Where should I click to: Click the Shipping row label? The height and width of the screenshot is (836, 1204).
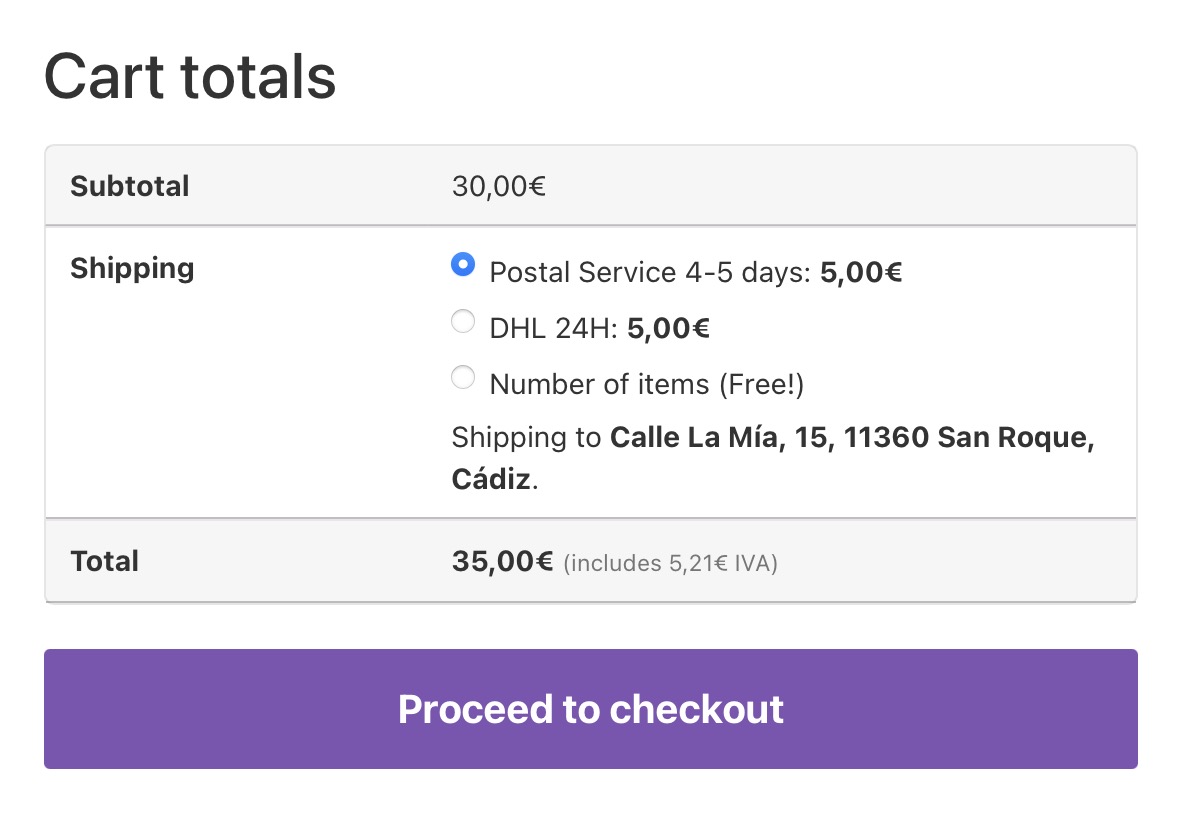(132, 269)
